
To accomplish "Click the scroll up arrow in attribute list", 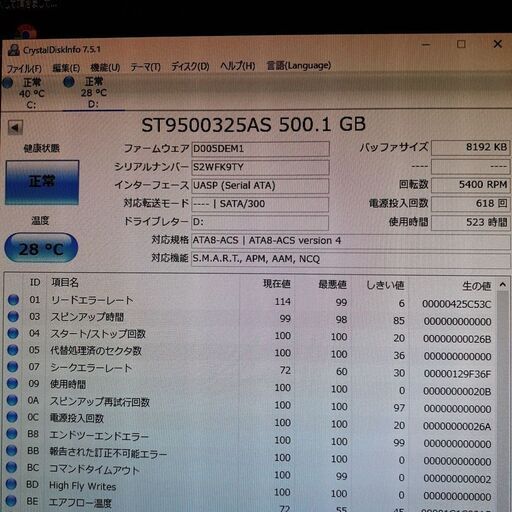I will tap(503, 285).
